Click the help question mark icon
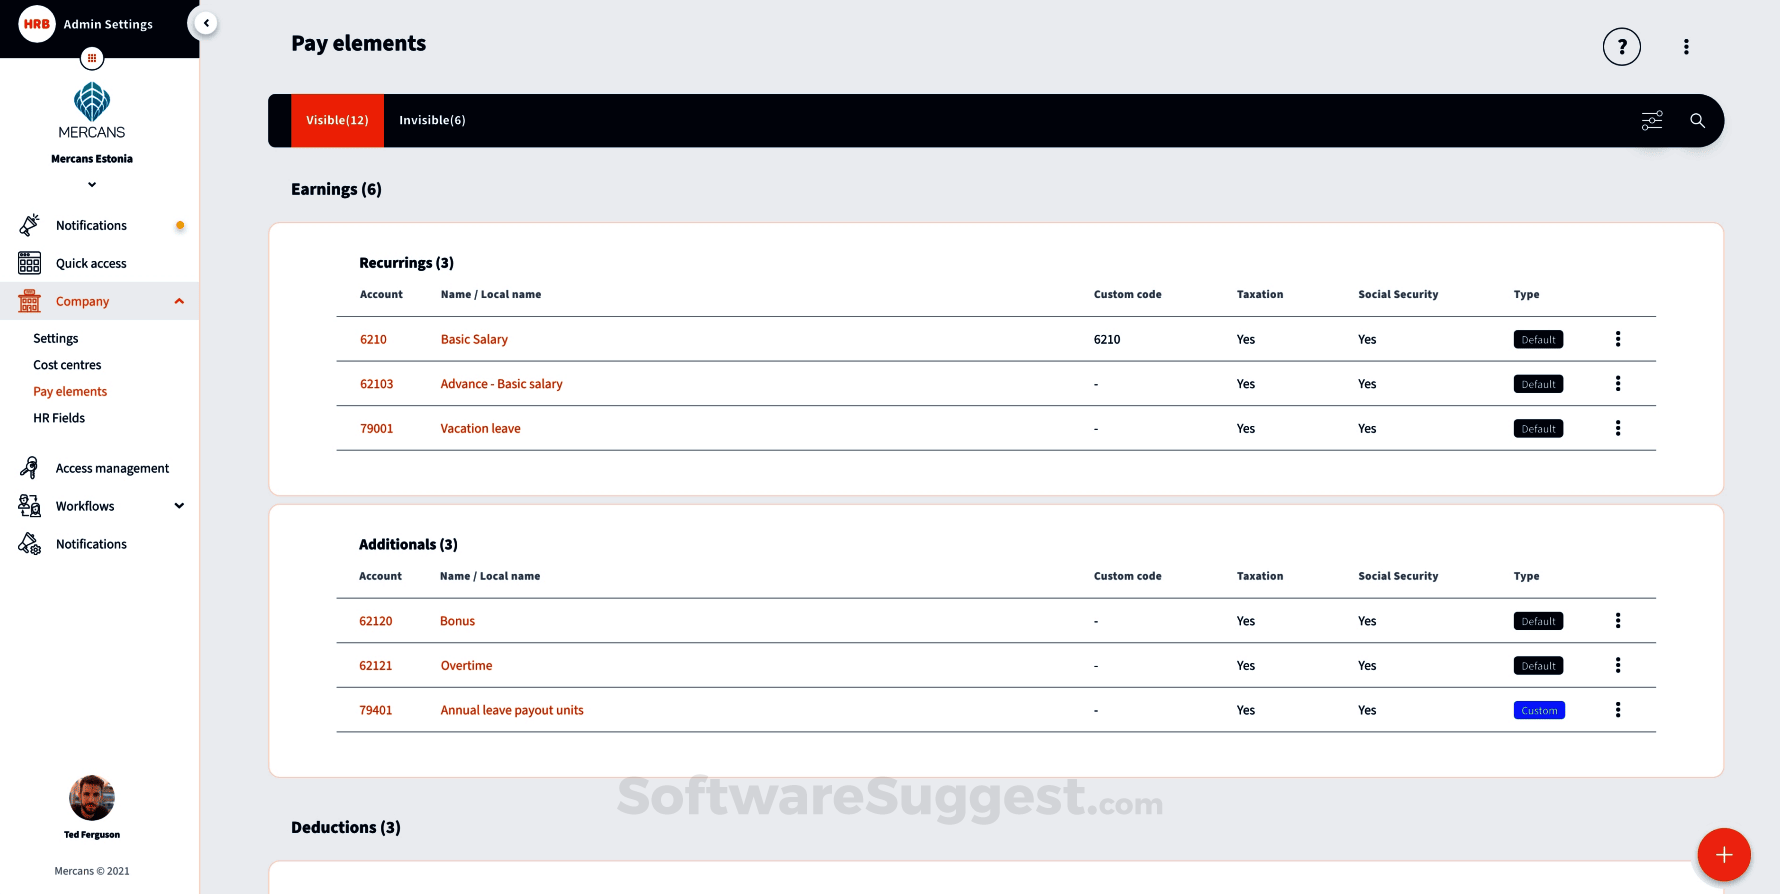 coord(1621,47)
